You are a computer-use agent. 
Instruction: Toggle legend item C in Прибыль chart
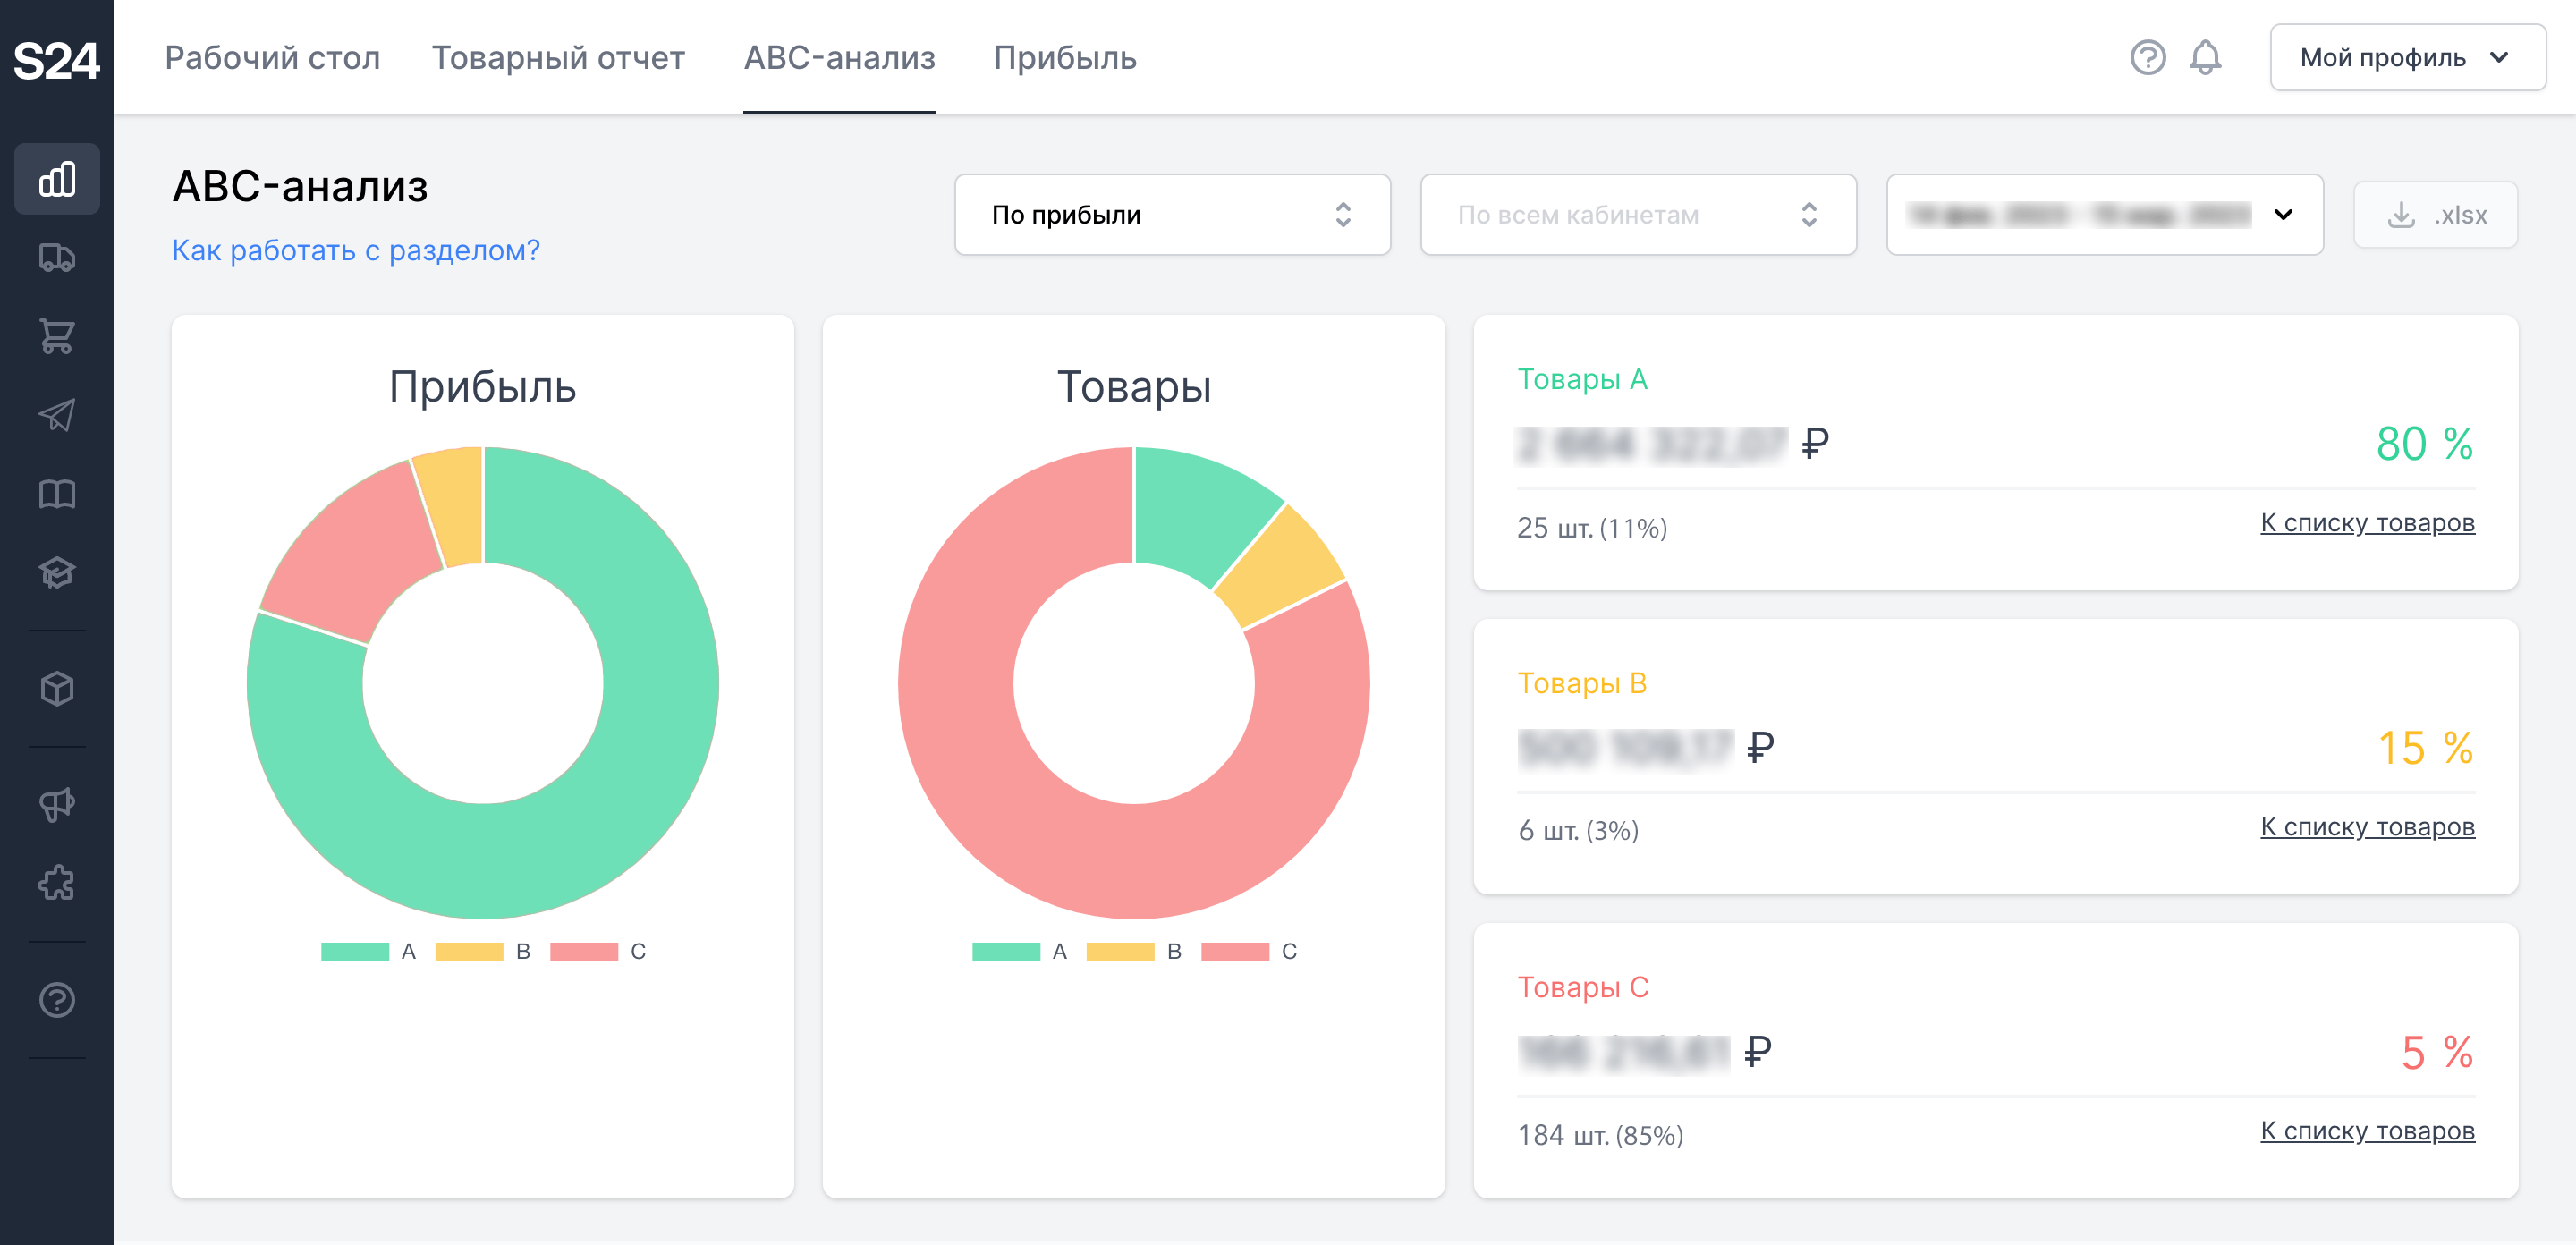pyautogui.click(x=598, y=951)
